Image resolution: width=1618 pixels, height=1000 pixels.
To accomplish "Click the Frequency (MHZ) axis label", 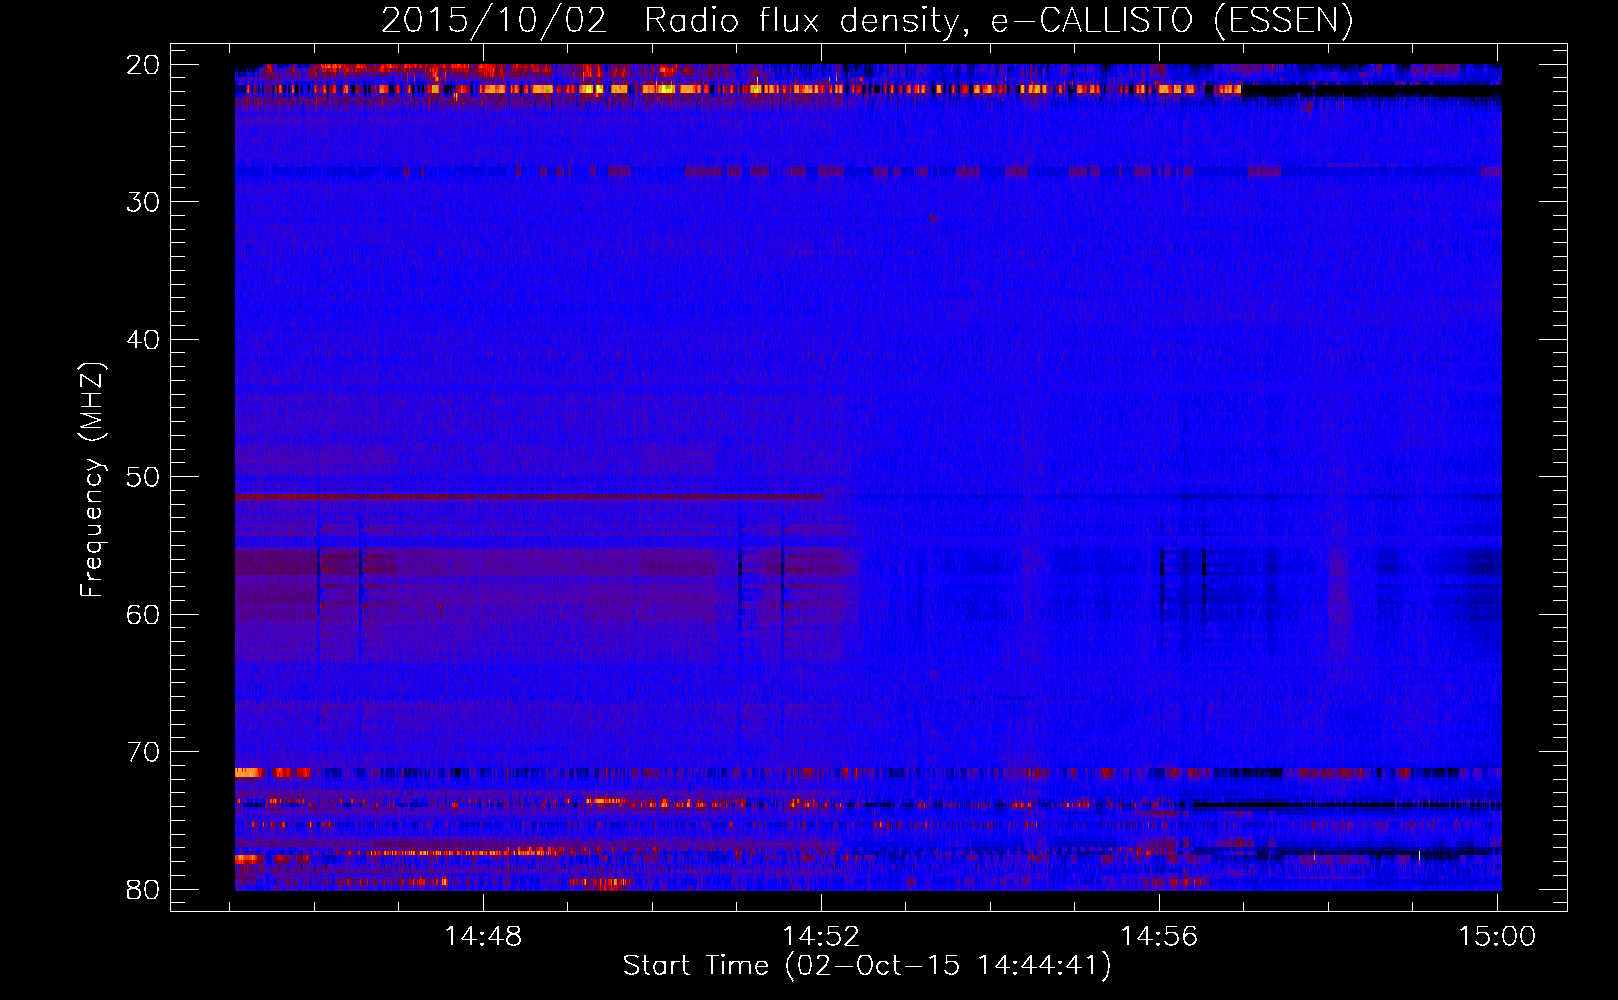I will [x=92, y=479].
